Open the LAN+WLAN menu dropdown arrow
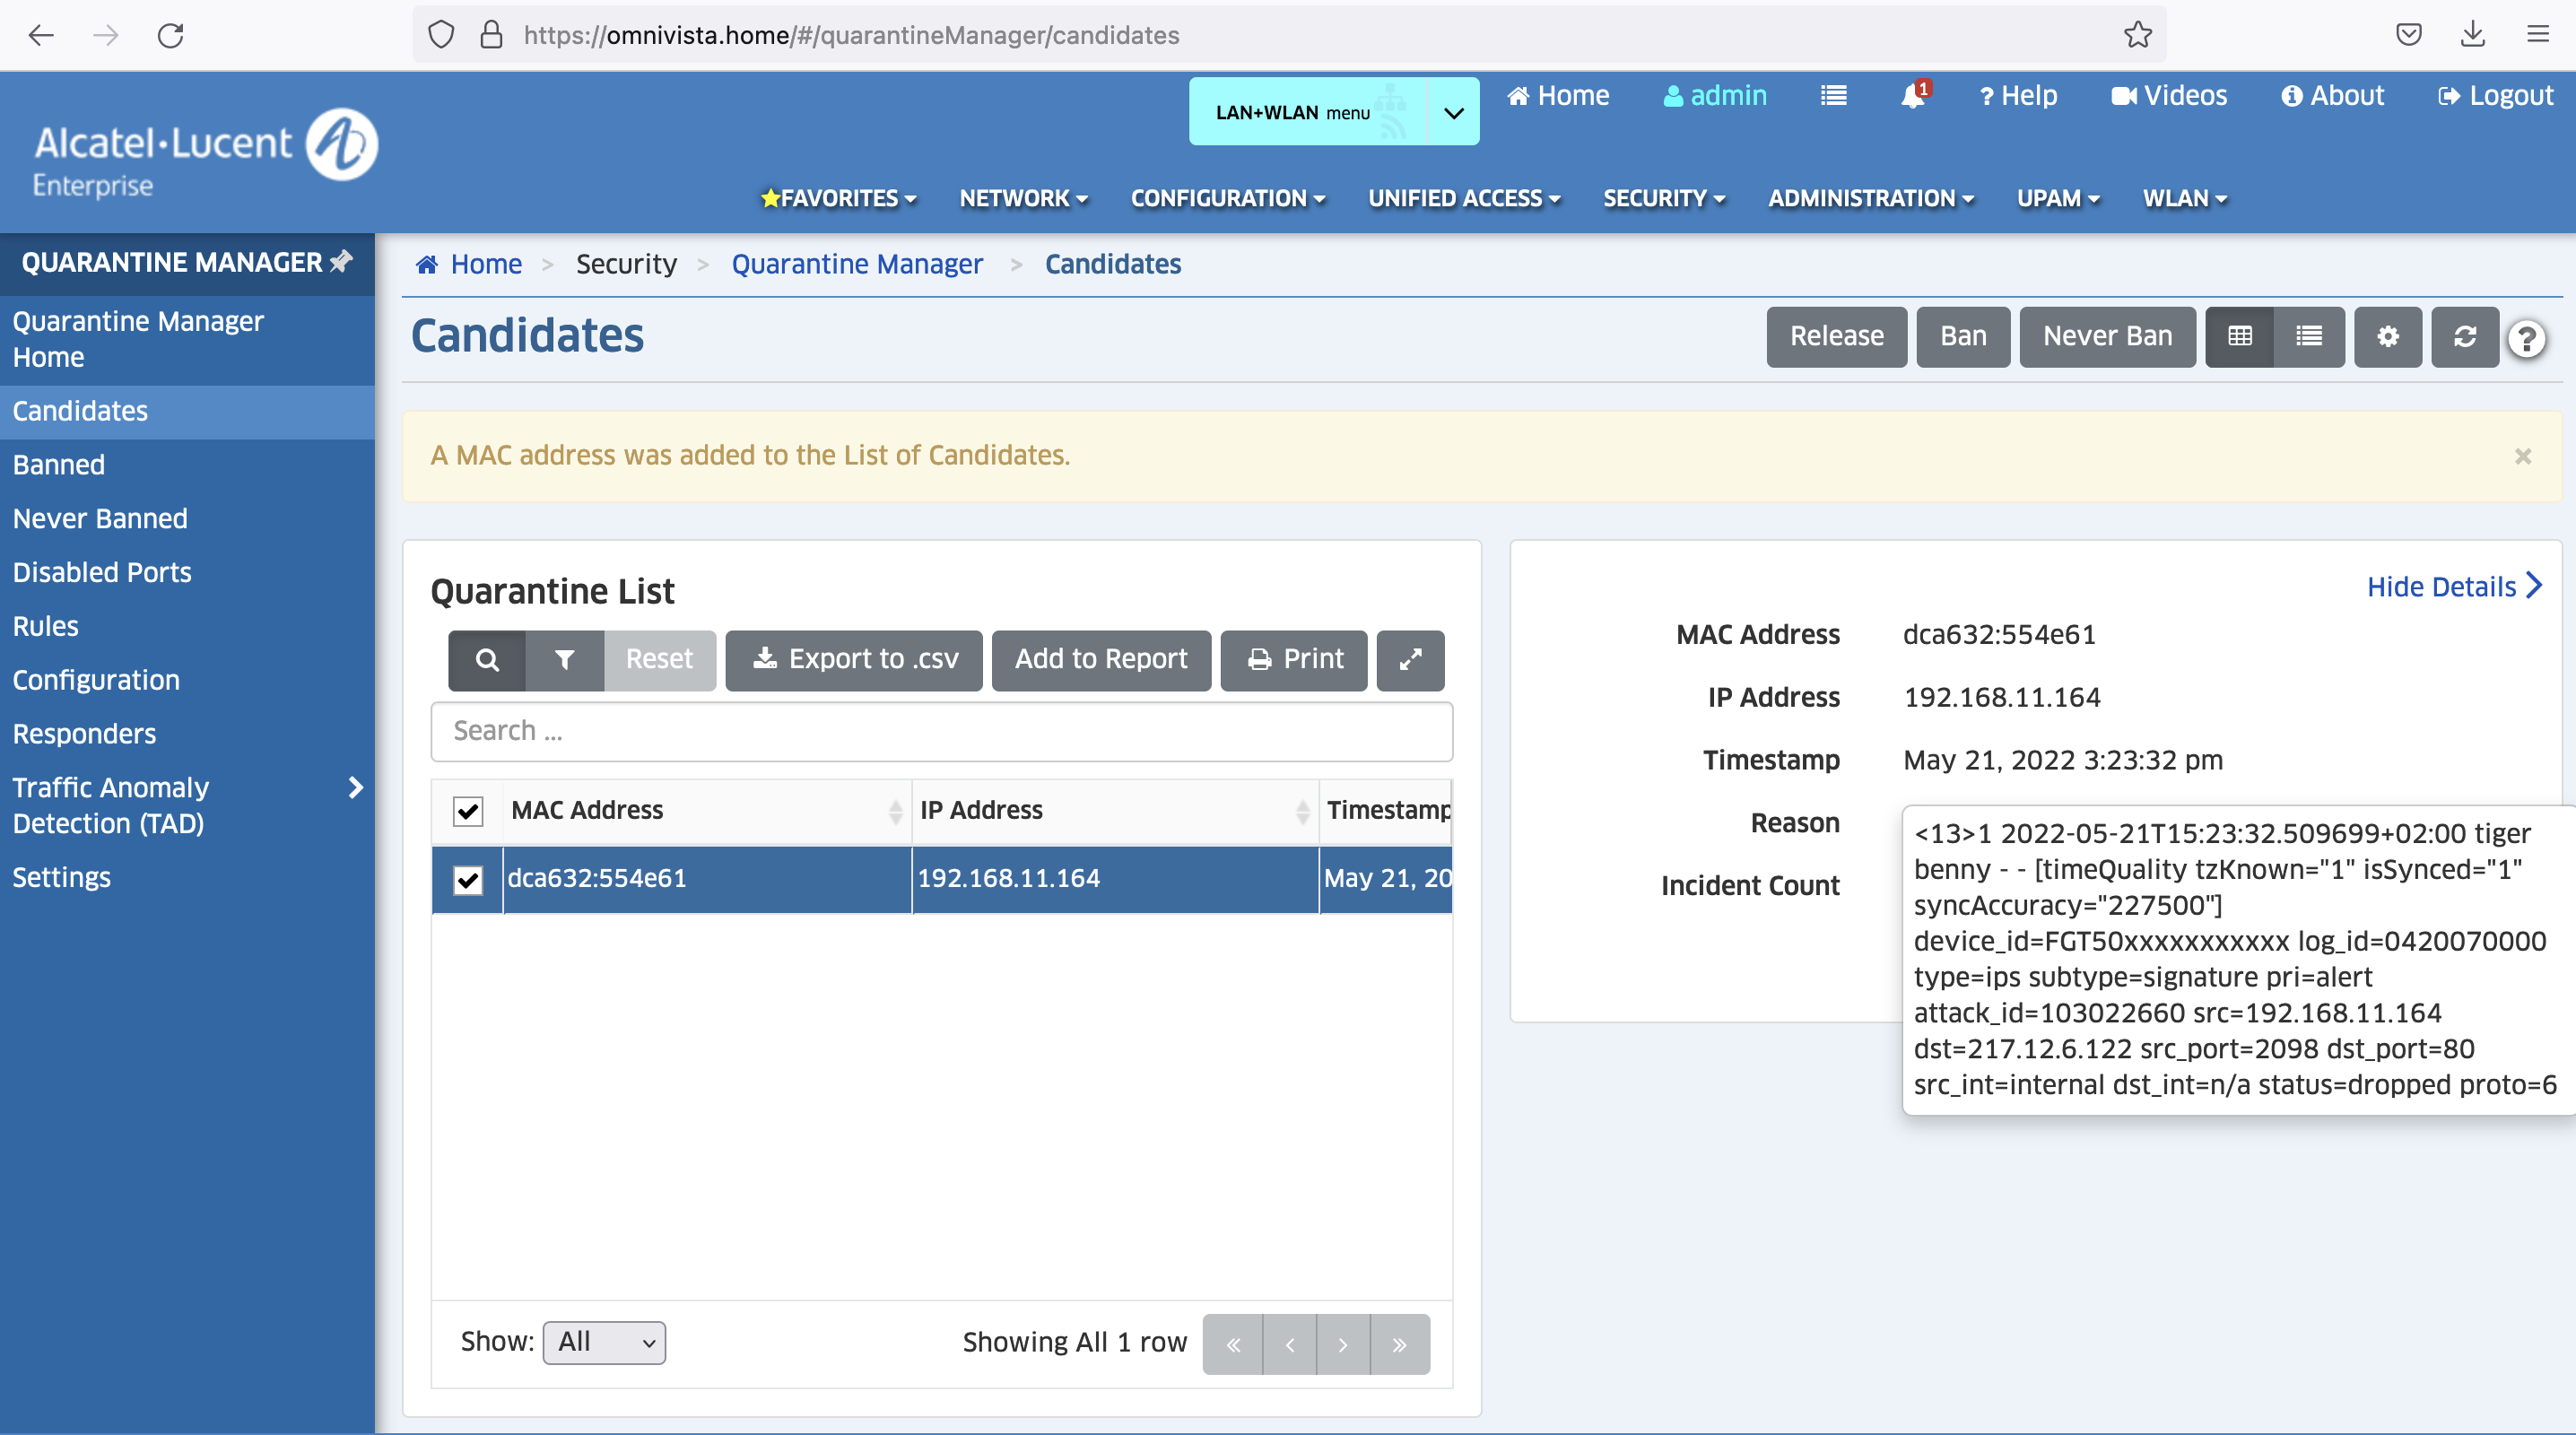 pyautogui.click(x=1453, y=112)
